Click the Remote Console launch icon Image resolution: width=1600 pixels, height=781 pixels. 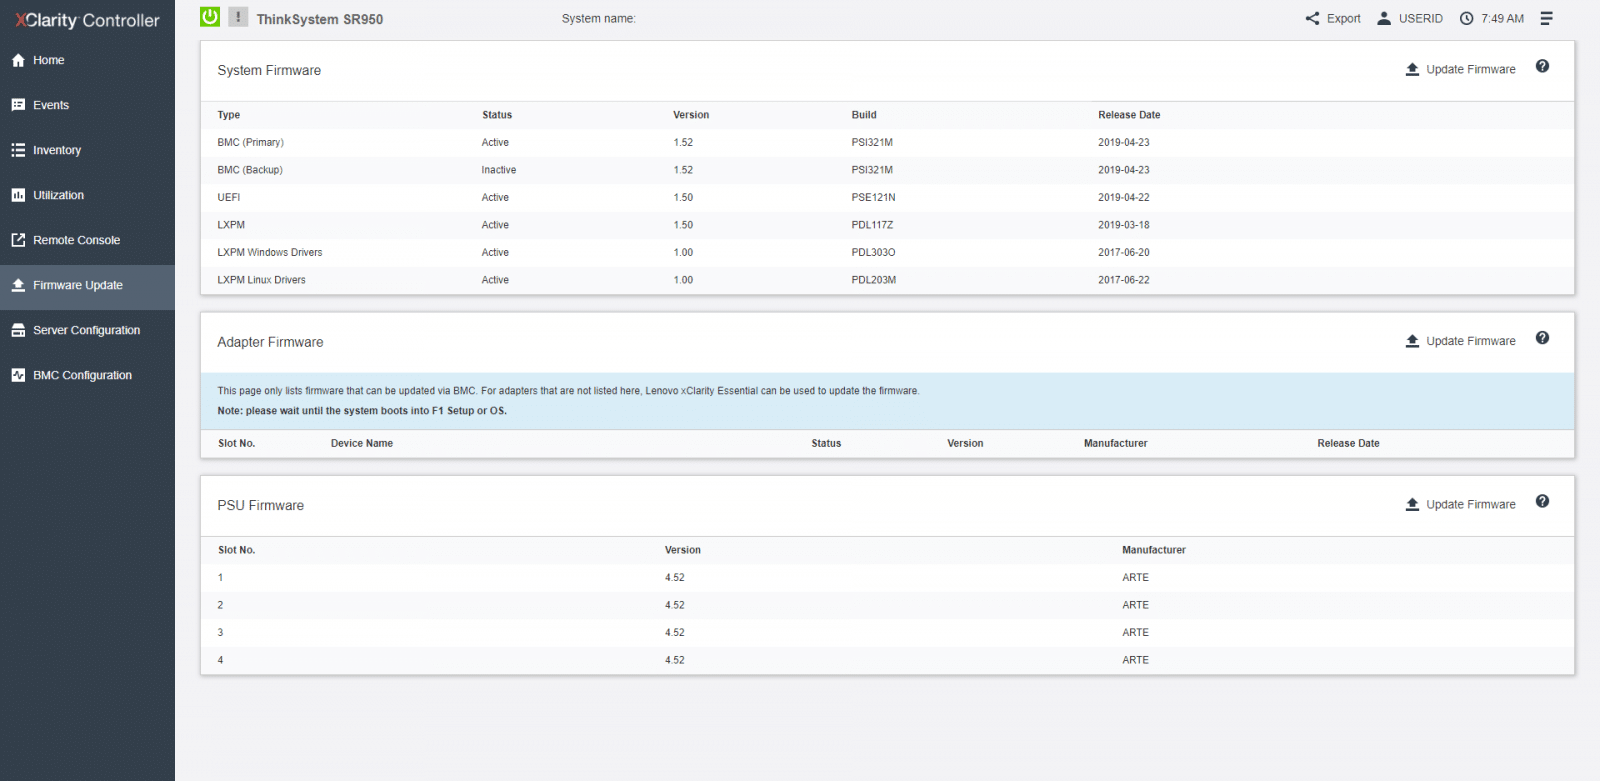click(18, 240)
